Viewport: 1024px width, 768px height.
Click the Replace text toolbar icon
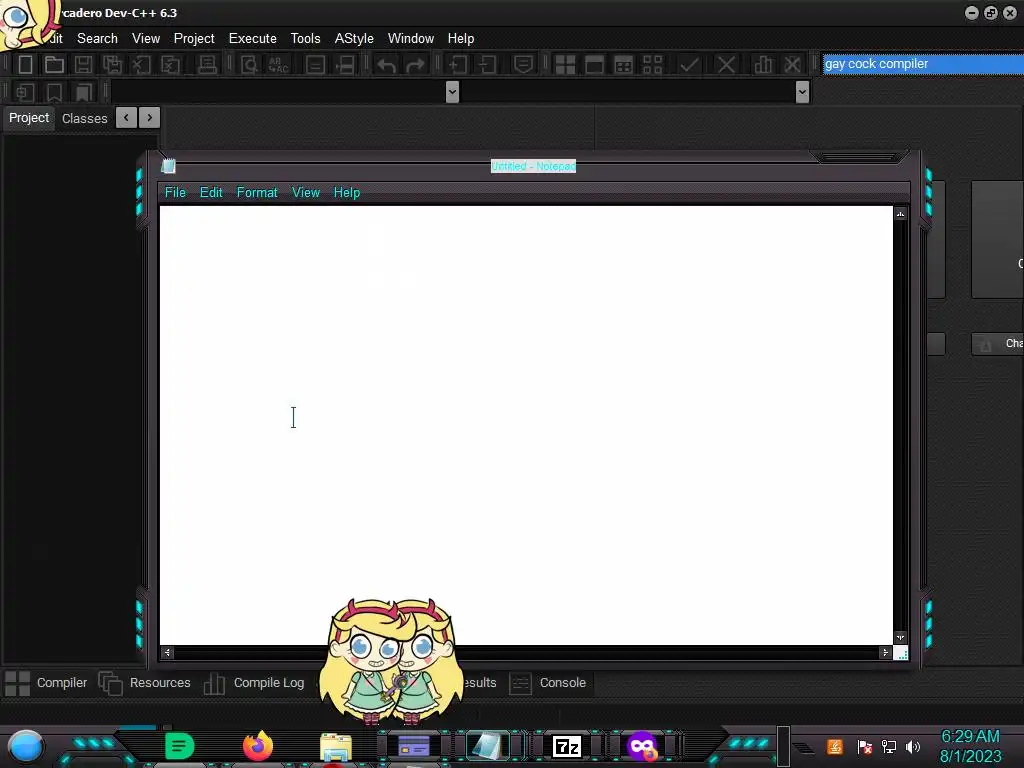(x=278, y=64)
